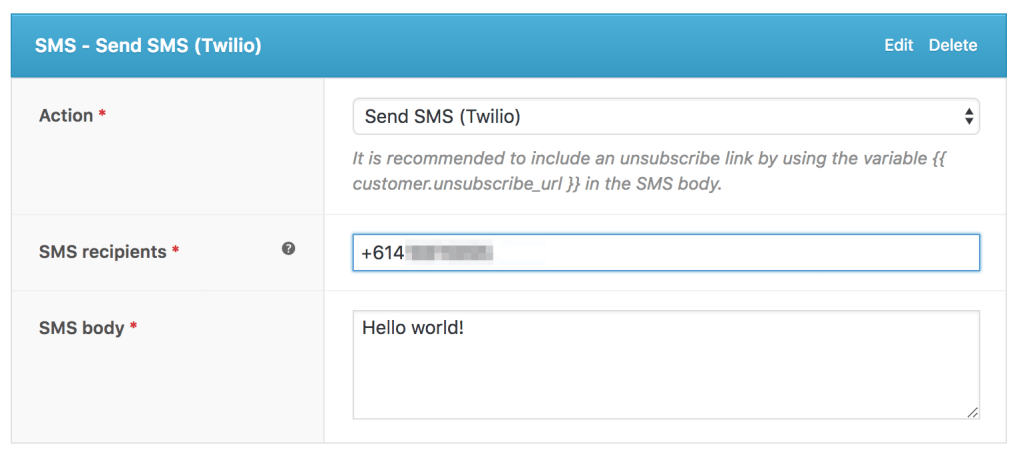Click the red asterisk beside SMS body
The height and width of the screenshot is (461, 1023).
pos(134,328)
